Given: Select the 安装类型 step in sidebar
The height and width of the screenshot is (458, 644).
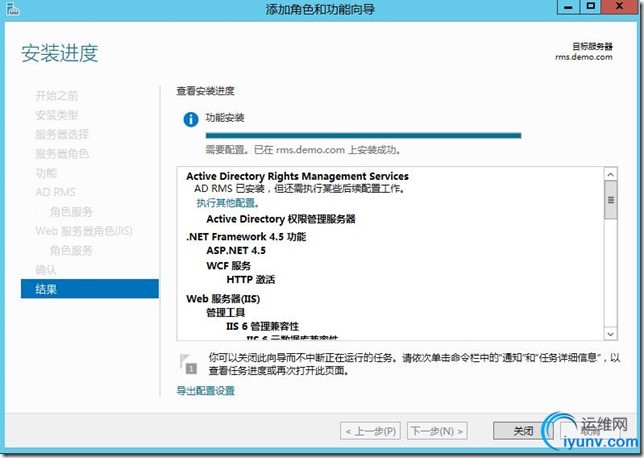Looking at the screenshot, I should [x=57, y=115].
